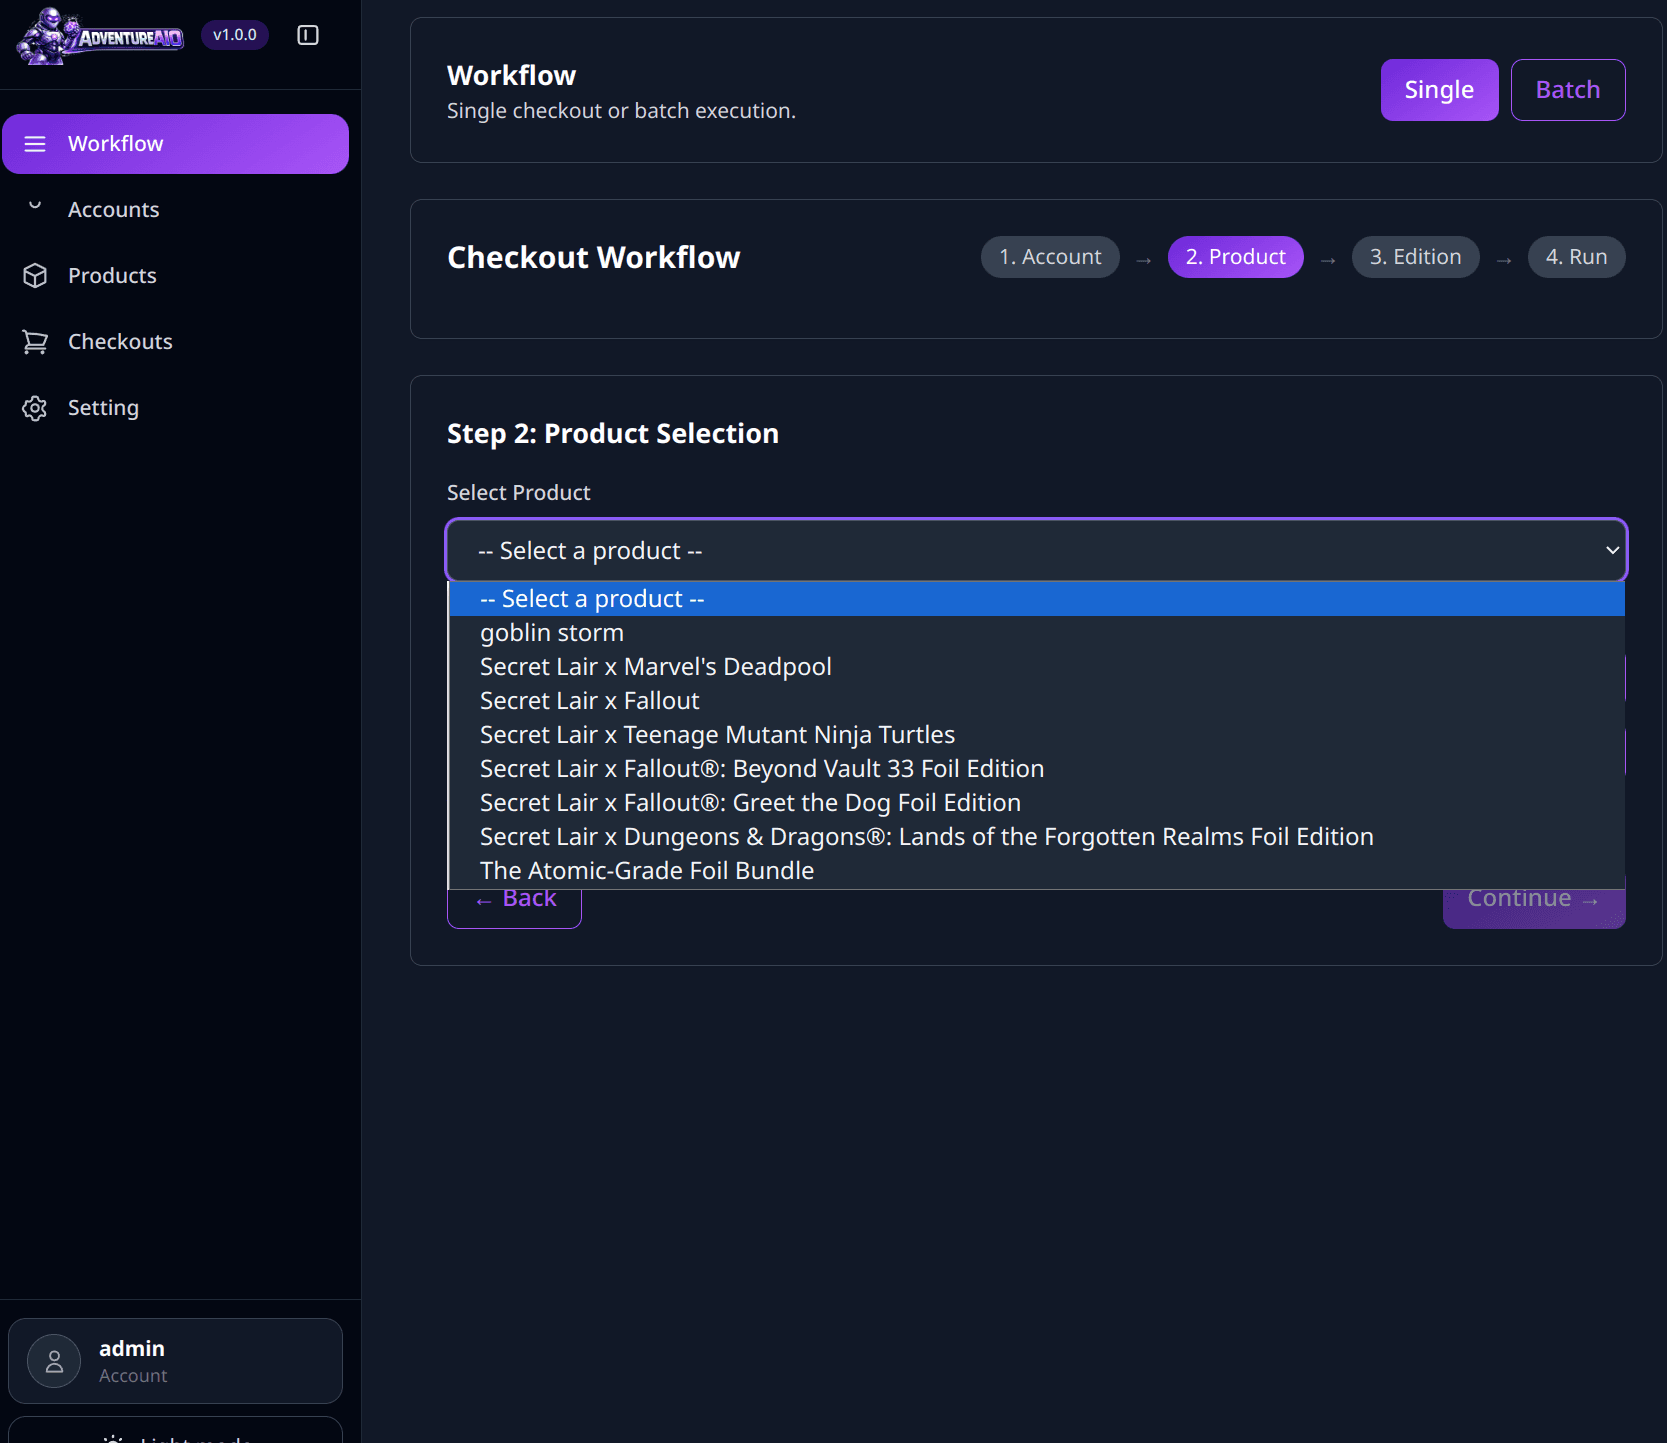
Task: Click the Checkouts cart icon
Action: [35, 342]
